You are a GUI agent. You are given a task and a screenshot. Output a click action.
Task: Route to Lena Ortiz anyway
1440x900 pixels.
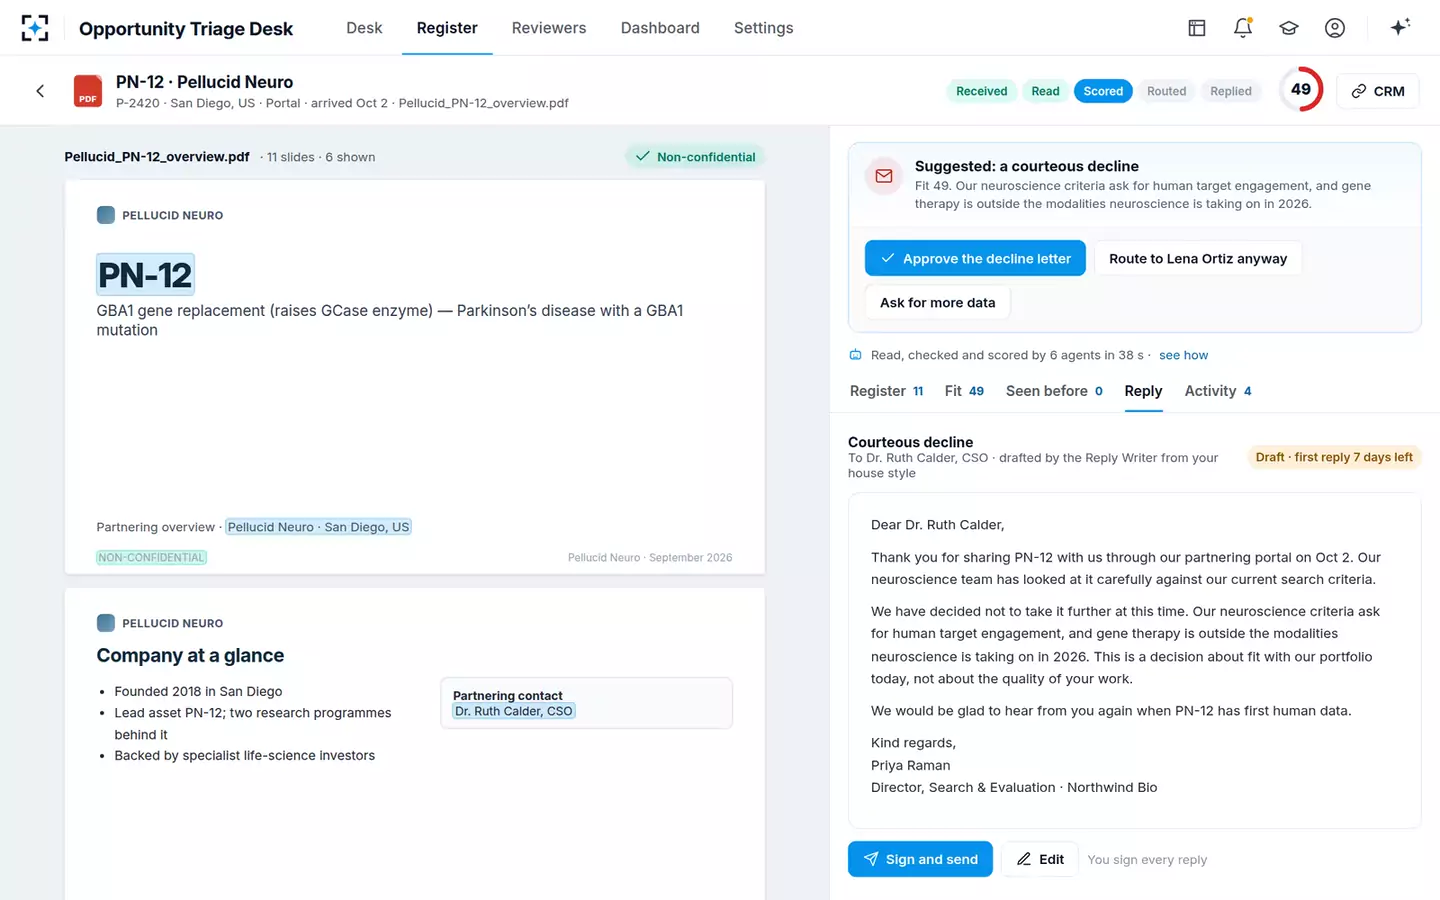tap(1198, 258)
